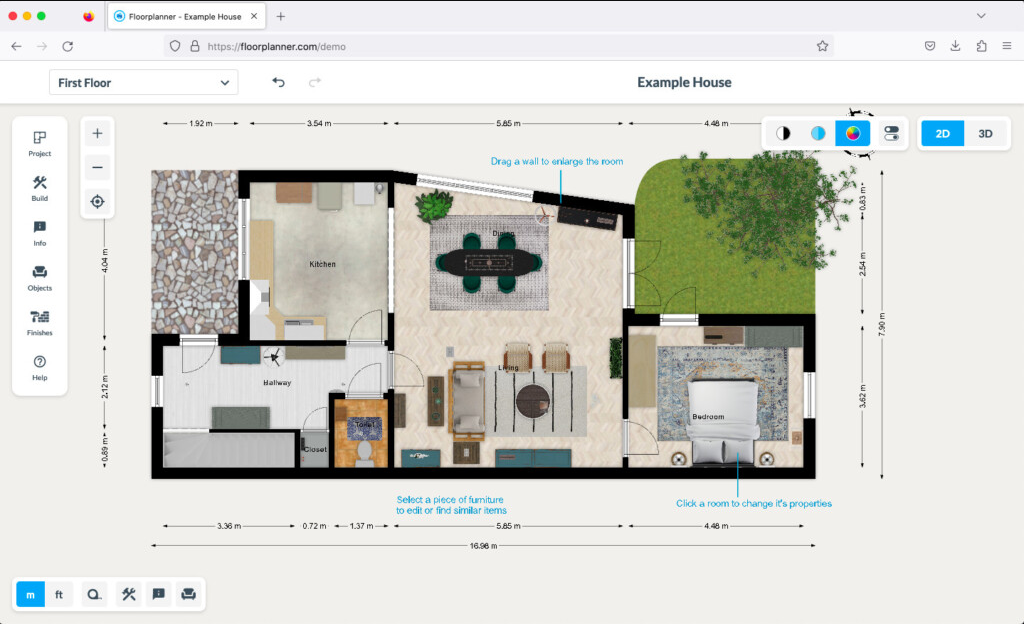1024x624 pixels.
Task: Select meters unit button
Action: pos(30,594)
